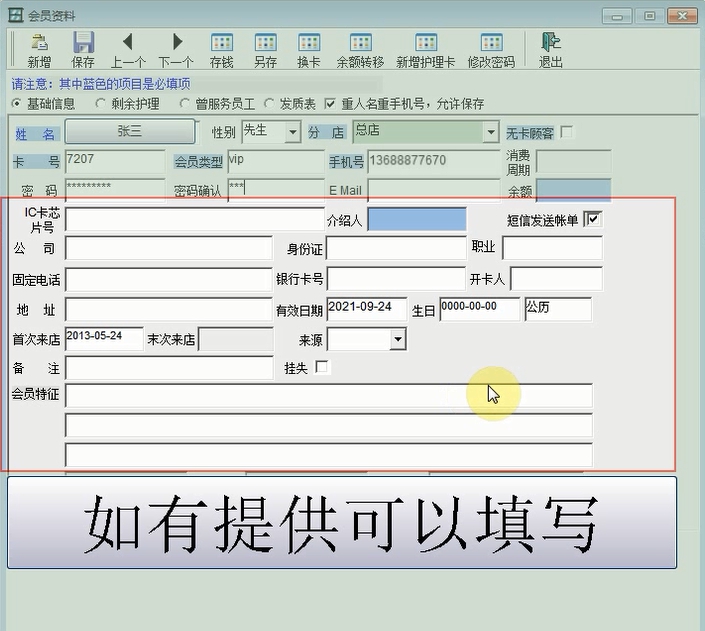Viewport: 705px width, 631px height.
Task: Click the 密码确认 field
Action: 276,189
